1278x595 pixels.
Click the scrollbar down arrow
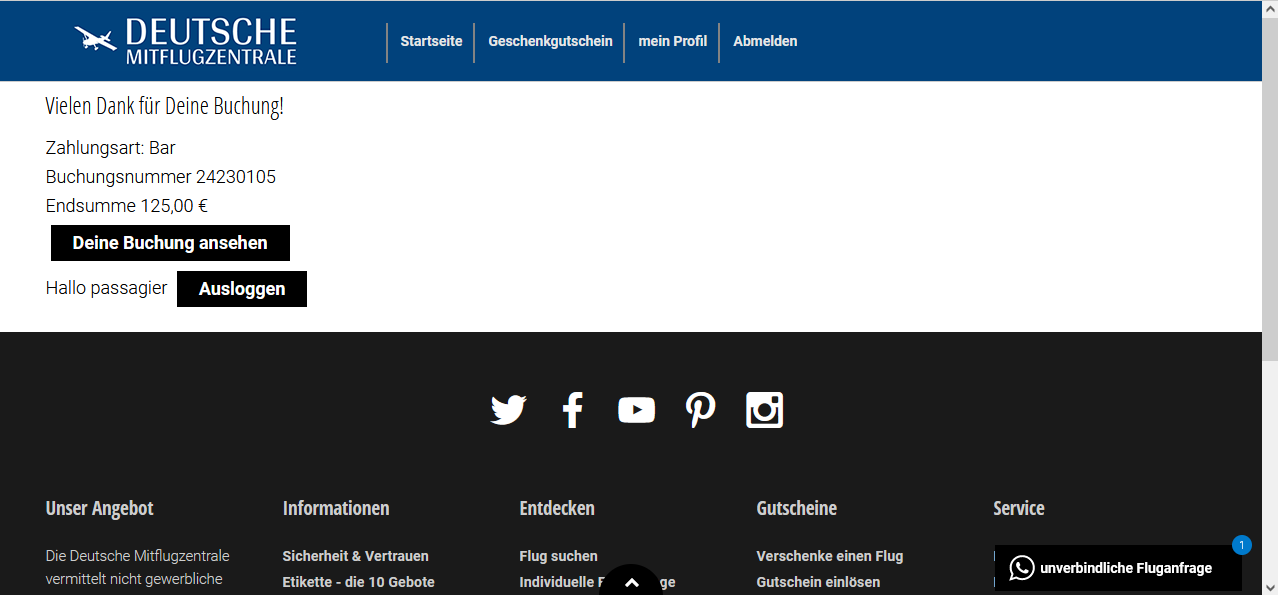click(x=1269, y=586)
